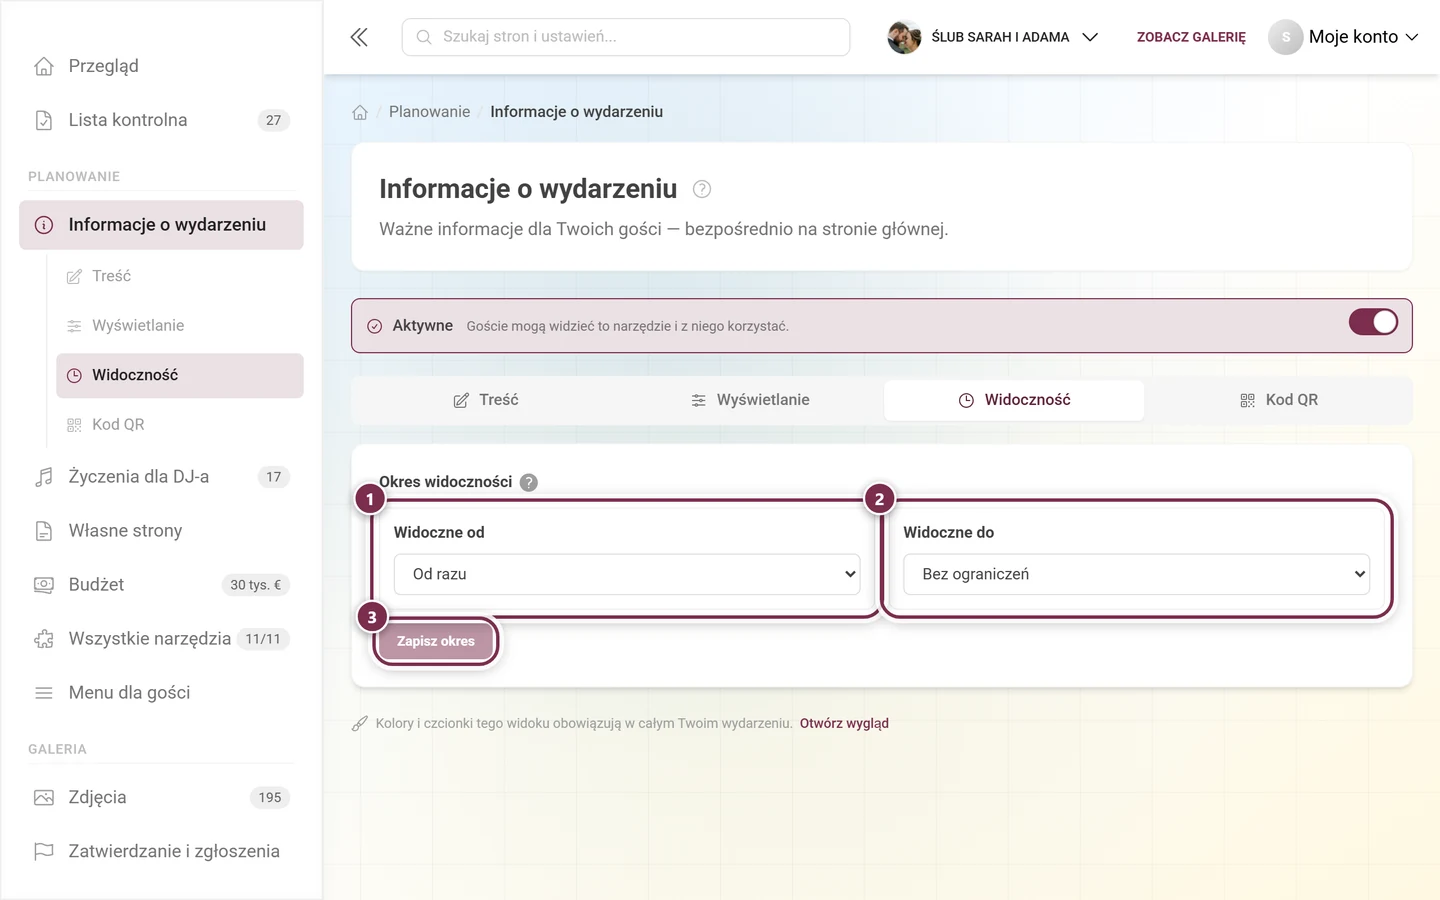1440x900 pixels.
Task: Open help icon beside Informacje o wydarzeniu heading
Action: click(x=702, y=189)
